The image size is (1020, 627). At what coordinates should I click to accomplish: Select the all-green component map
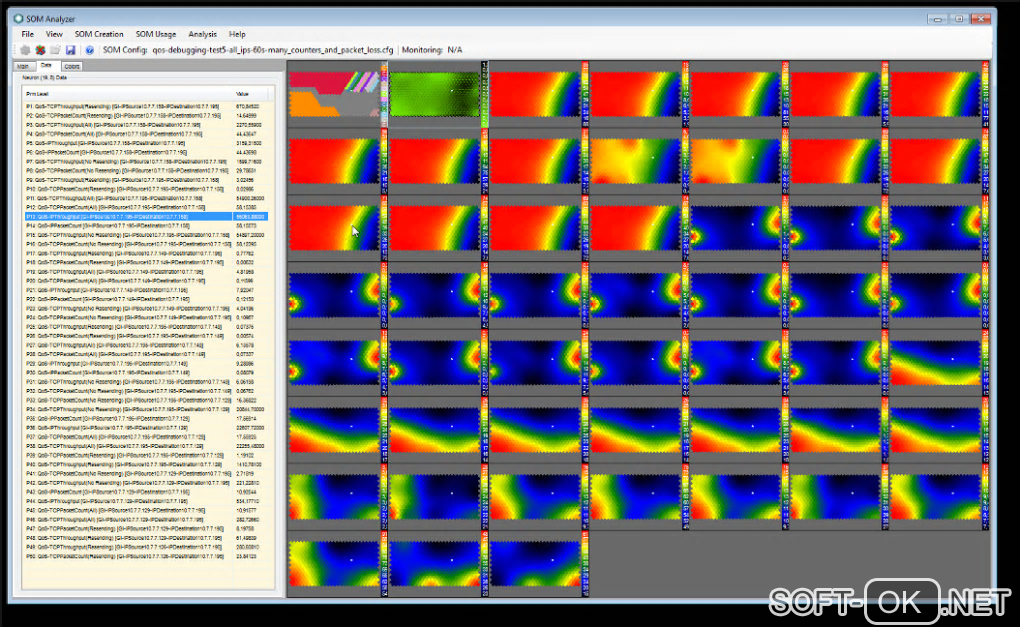[x=435, y=94]
